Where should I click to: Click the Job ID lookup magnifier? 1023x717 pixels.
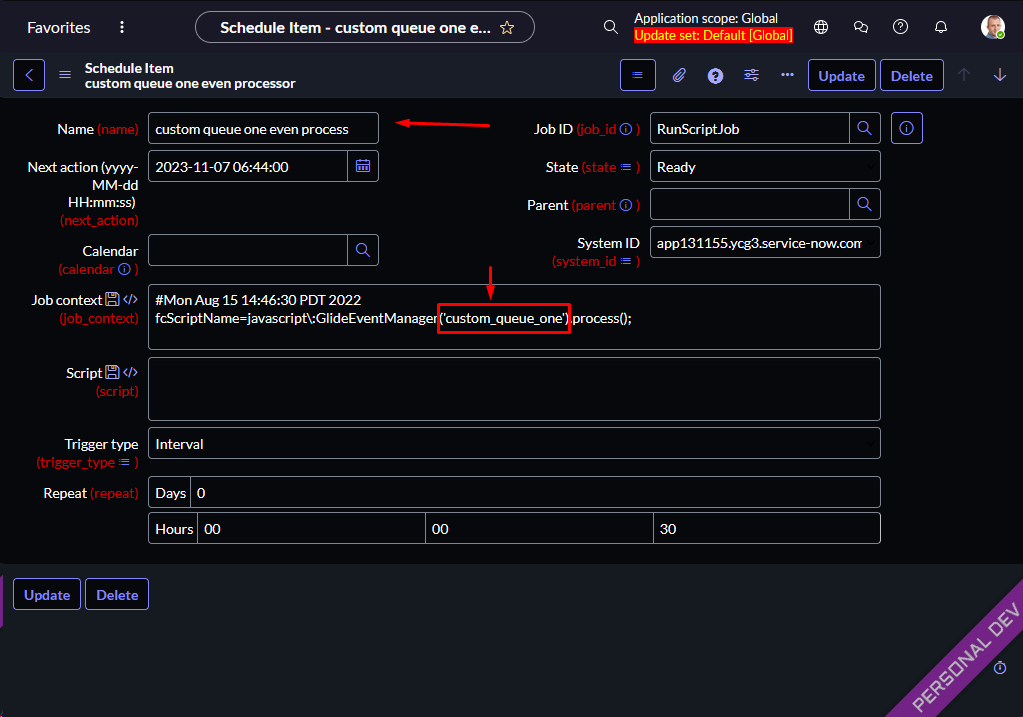[865, 128]
